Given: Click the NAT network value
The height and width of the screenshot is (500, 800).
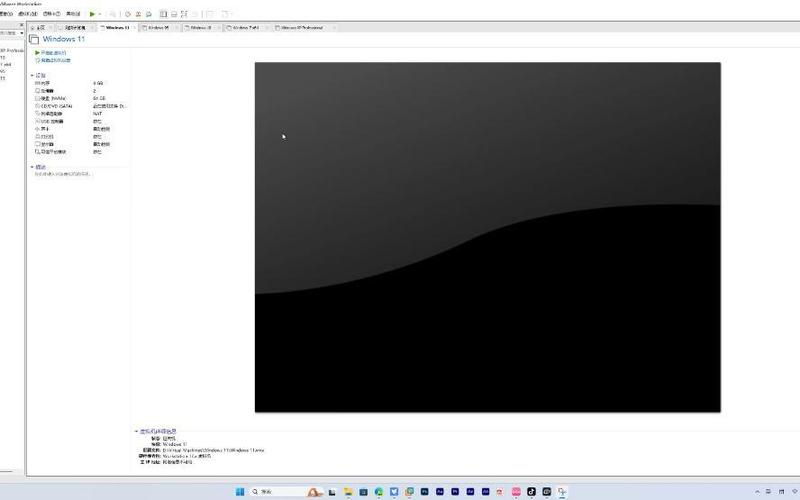Looking at the screenshot, I should click(97, 114).
